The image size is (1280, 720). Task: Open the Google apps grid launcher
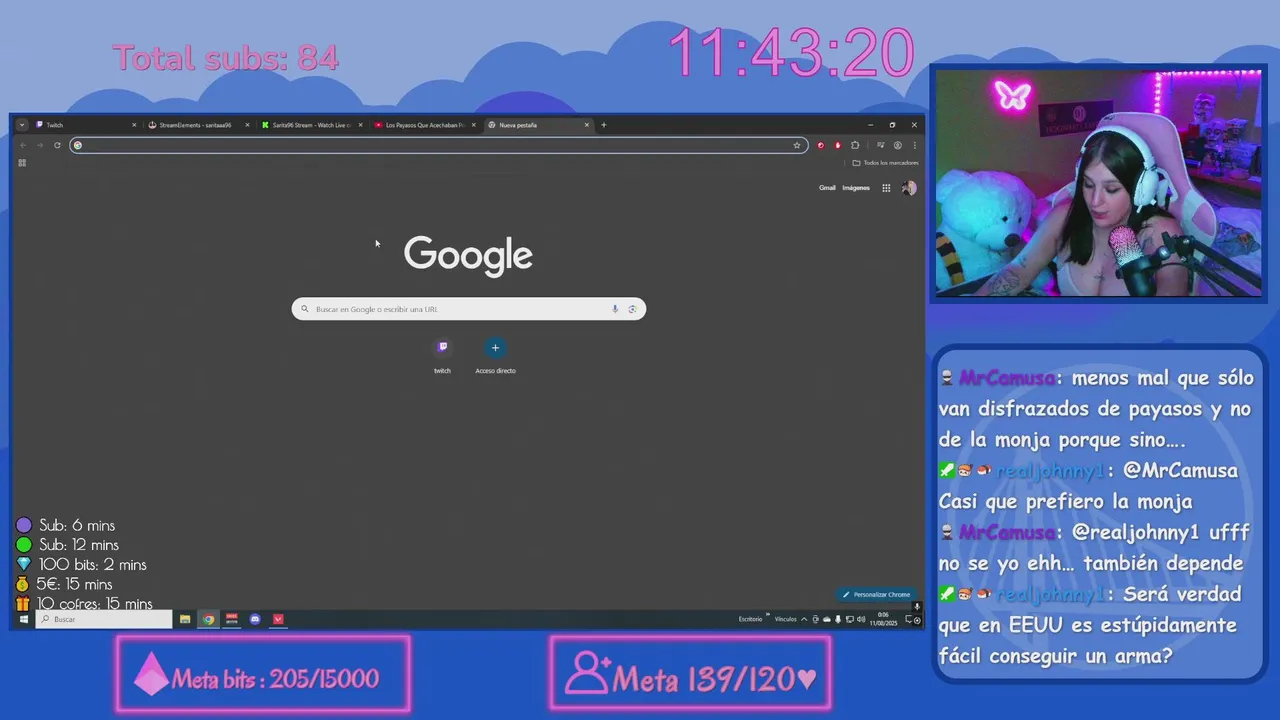886,188
